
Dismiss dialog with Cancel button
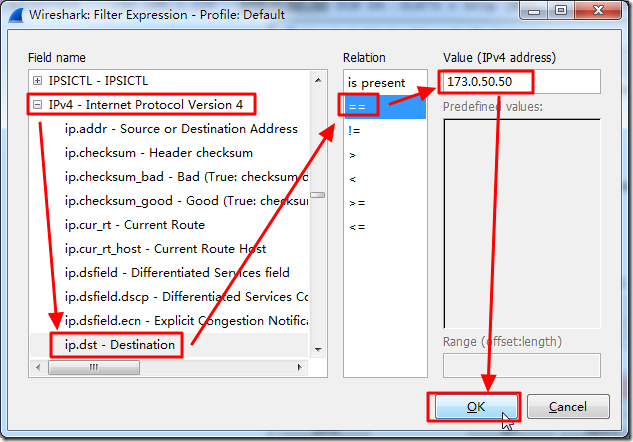[568, 406]
